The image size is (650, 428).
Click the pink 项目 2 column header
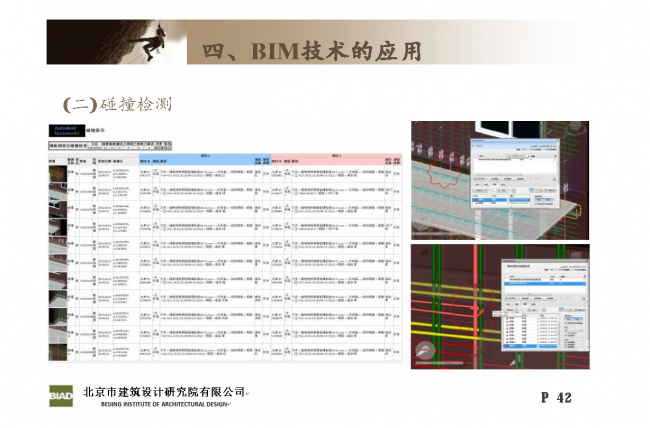tap(332, 158)
